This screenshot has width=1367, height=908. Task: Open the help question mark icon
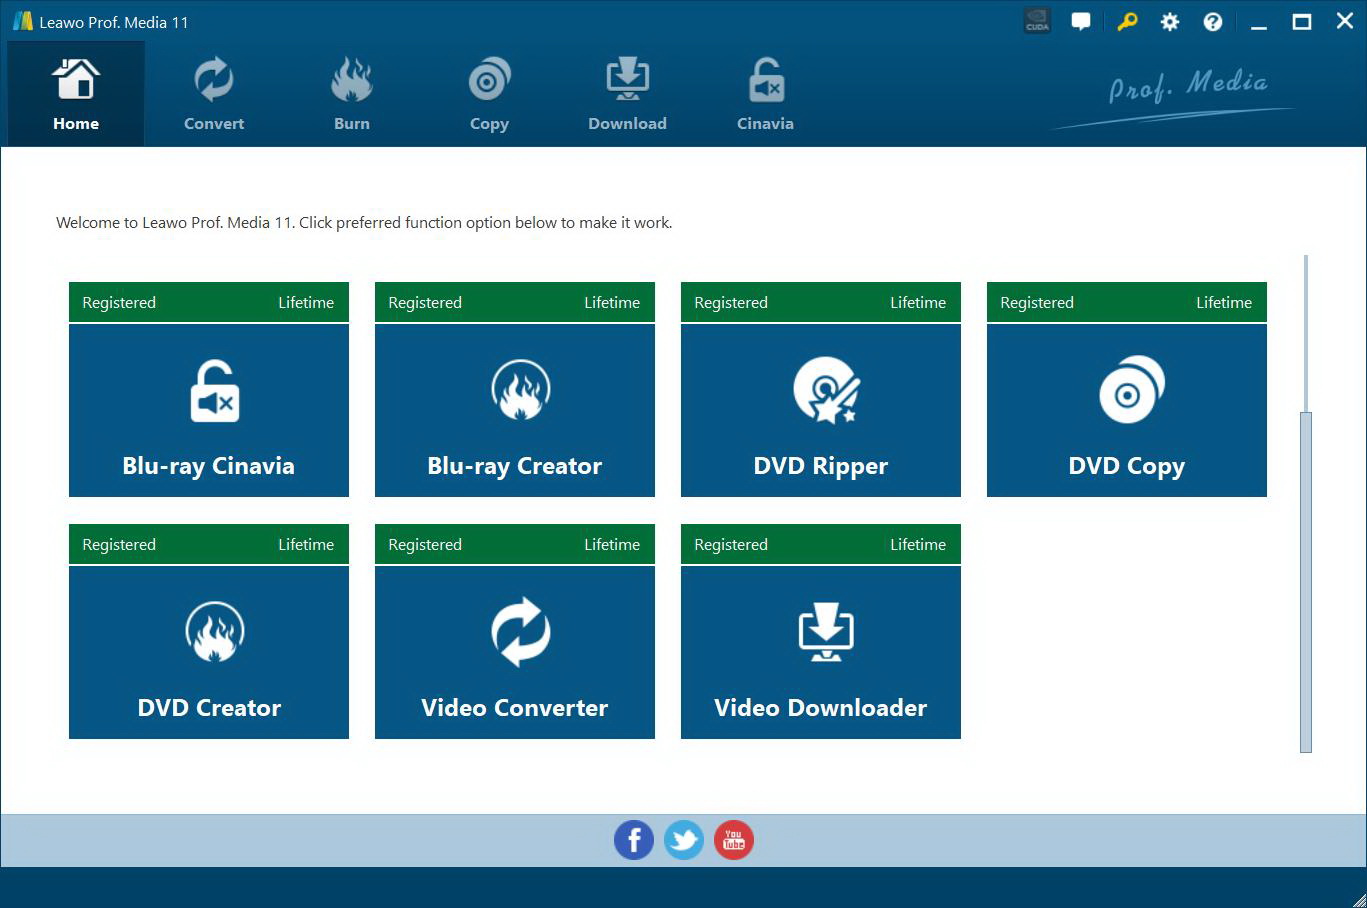pos(1212,21)
